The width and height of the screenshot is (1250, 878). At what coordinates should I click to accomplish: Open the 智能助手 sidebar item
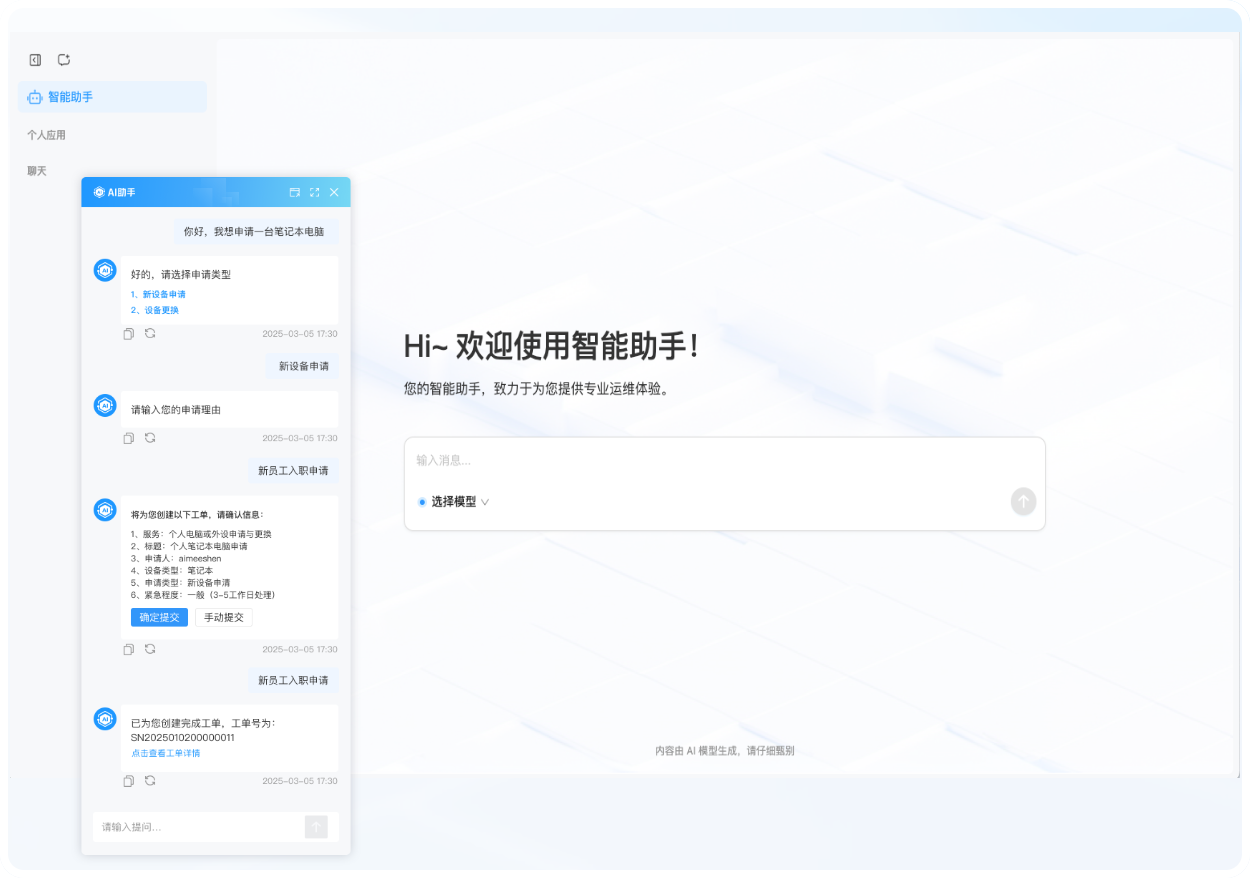point(112,97)
